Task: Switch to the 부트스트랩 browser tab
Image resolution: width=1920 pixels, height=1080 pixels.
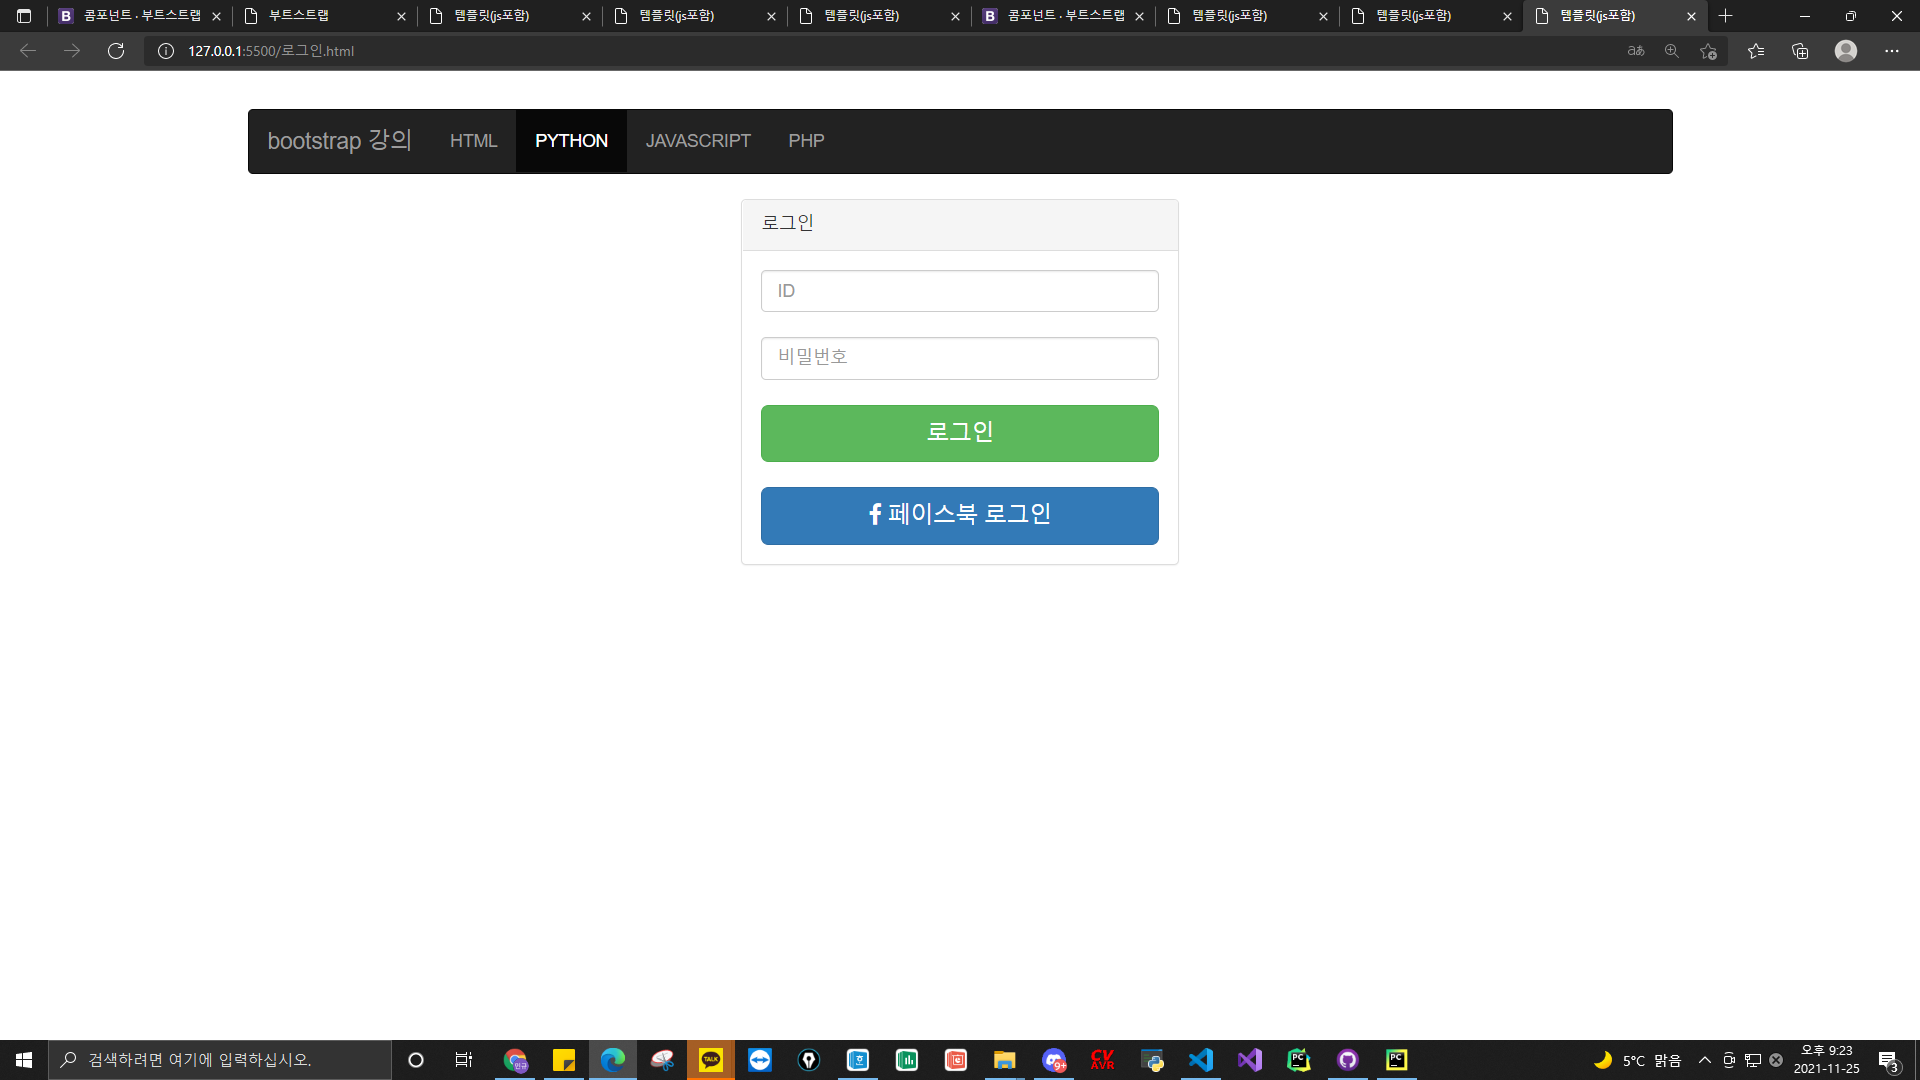Action: [x=320, y=16]
